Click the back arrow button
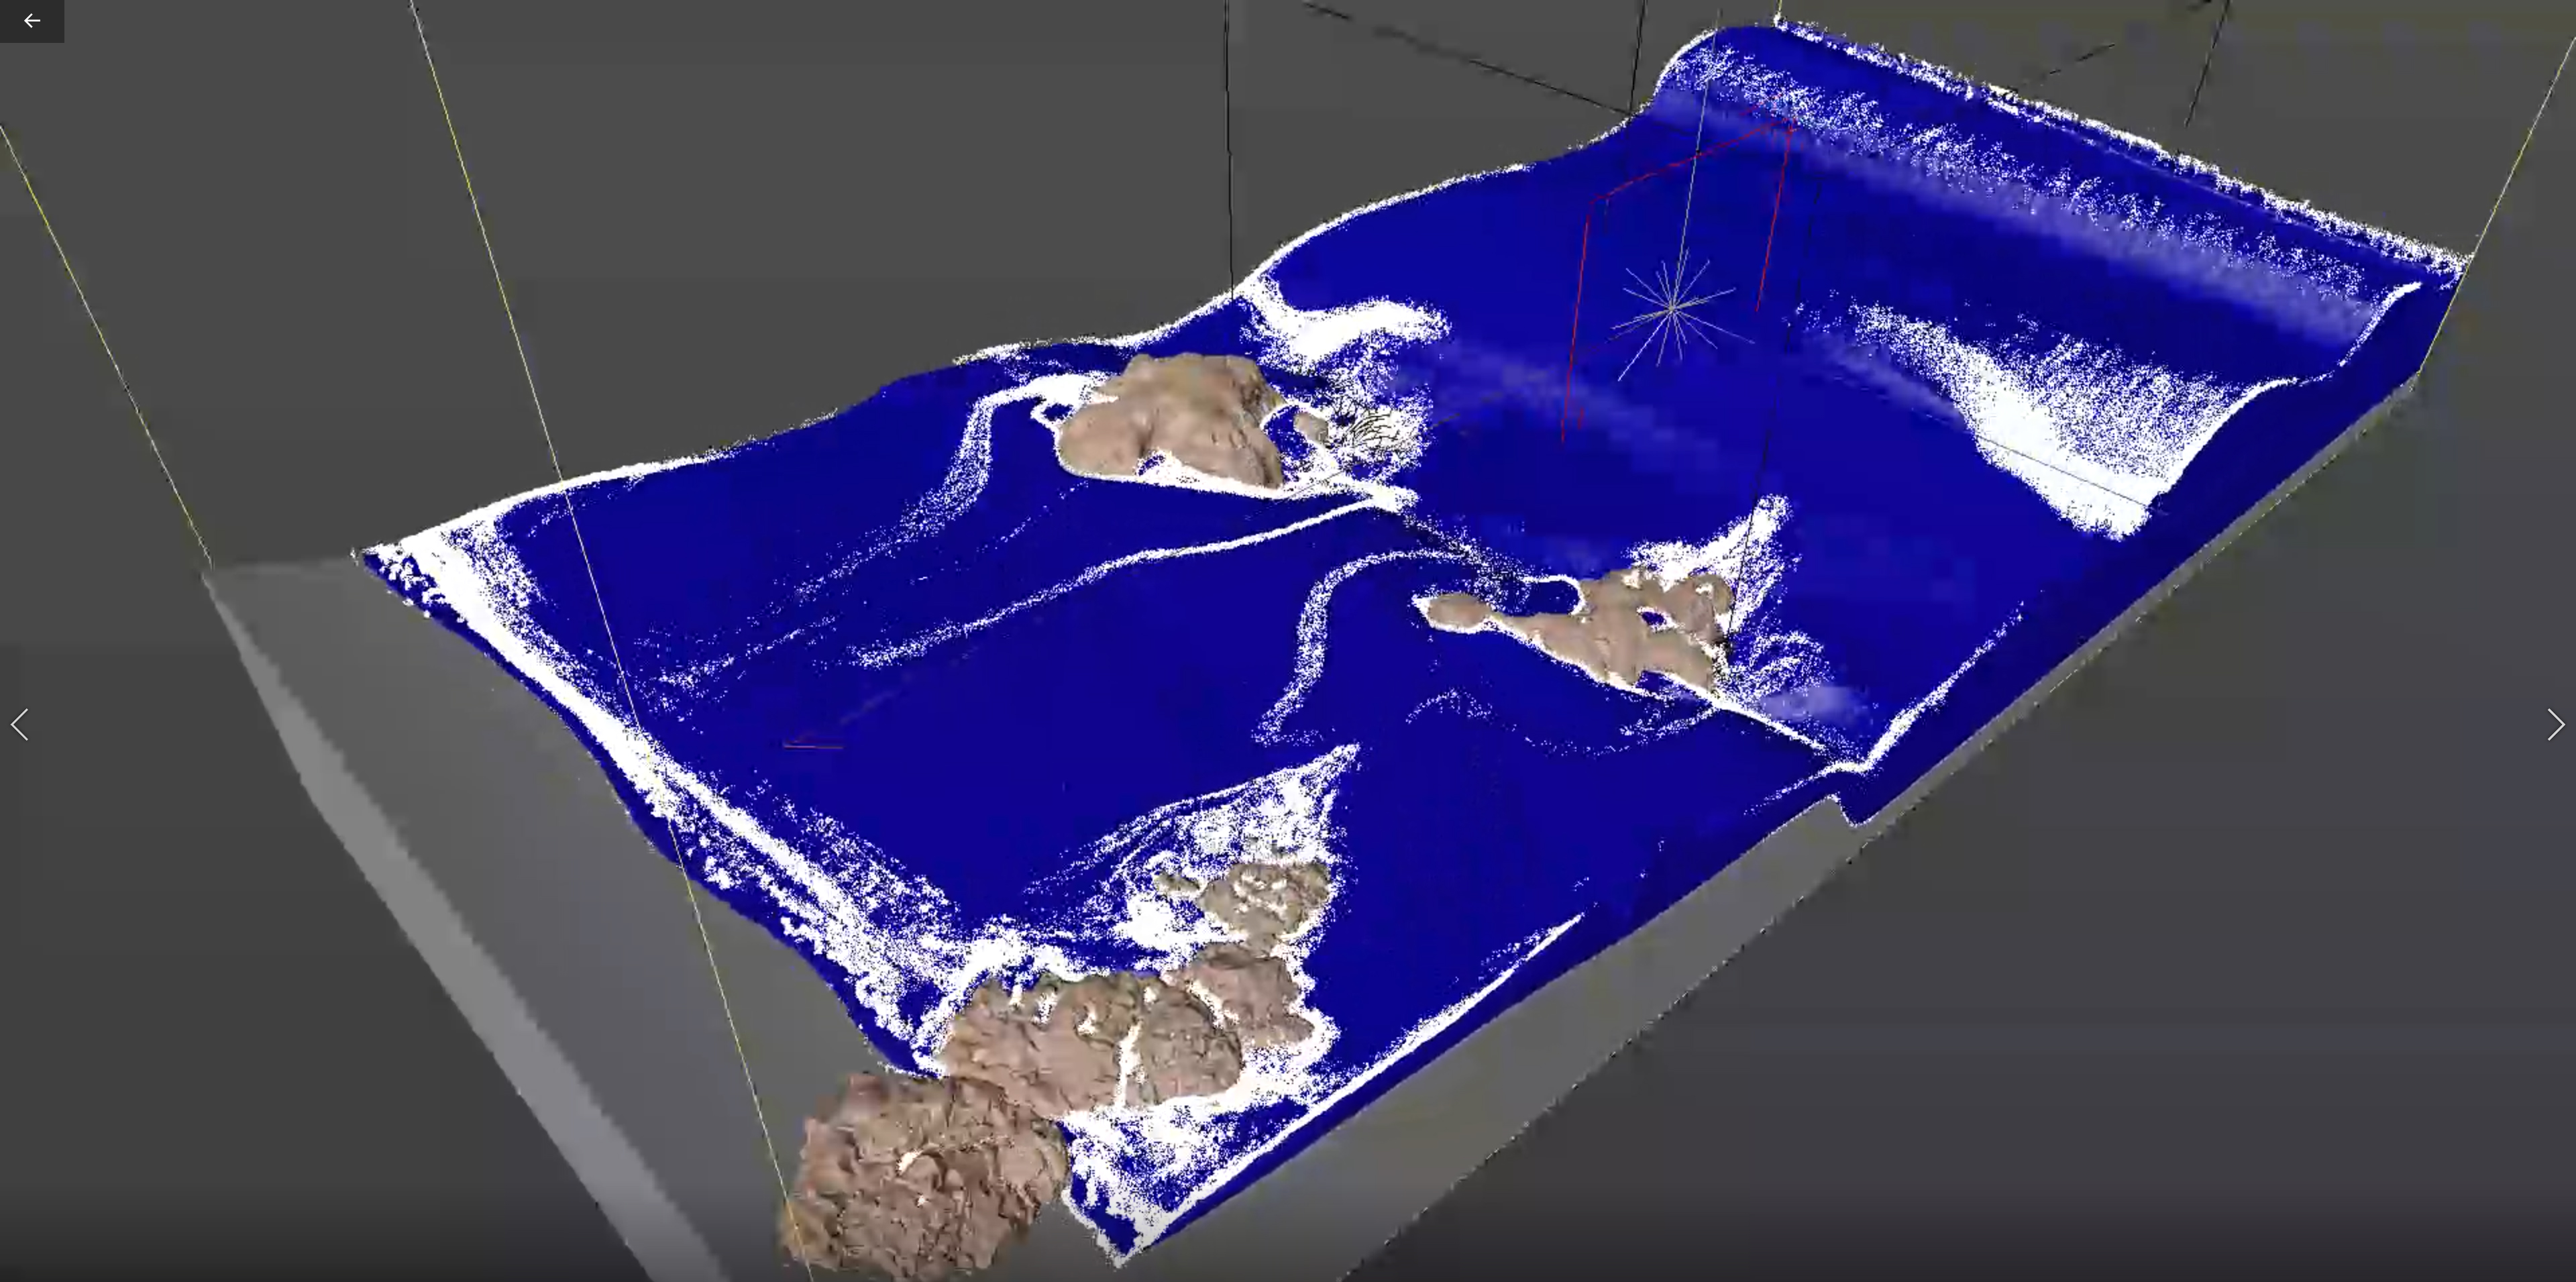 [31, 21]
